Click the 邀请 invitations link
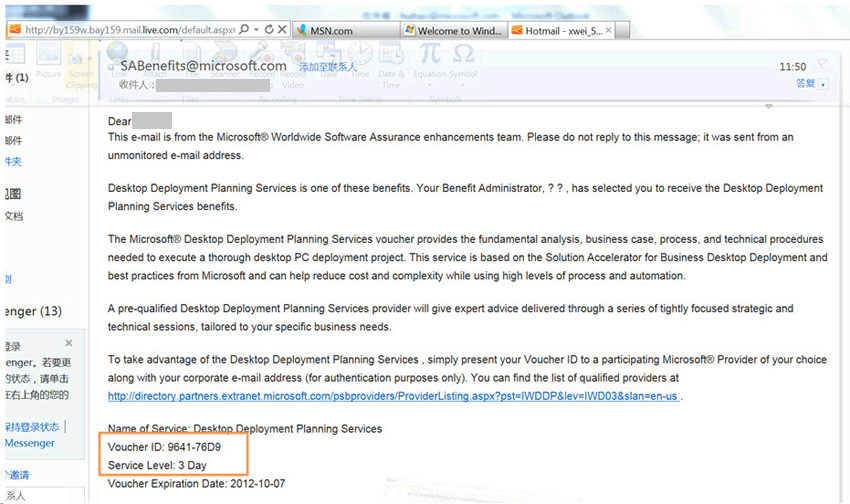 pos(18,475)
